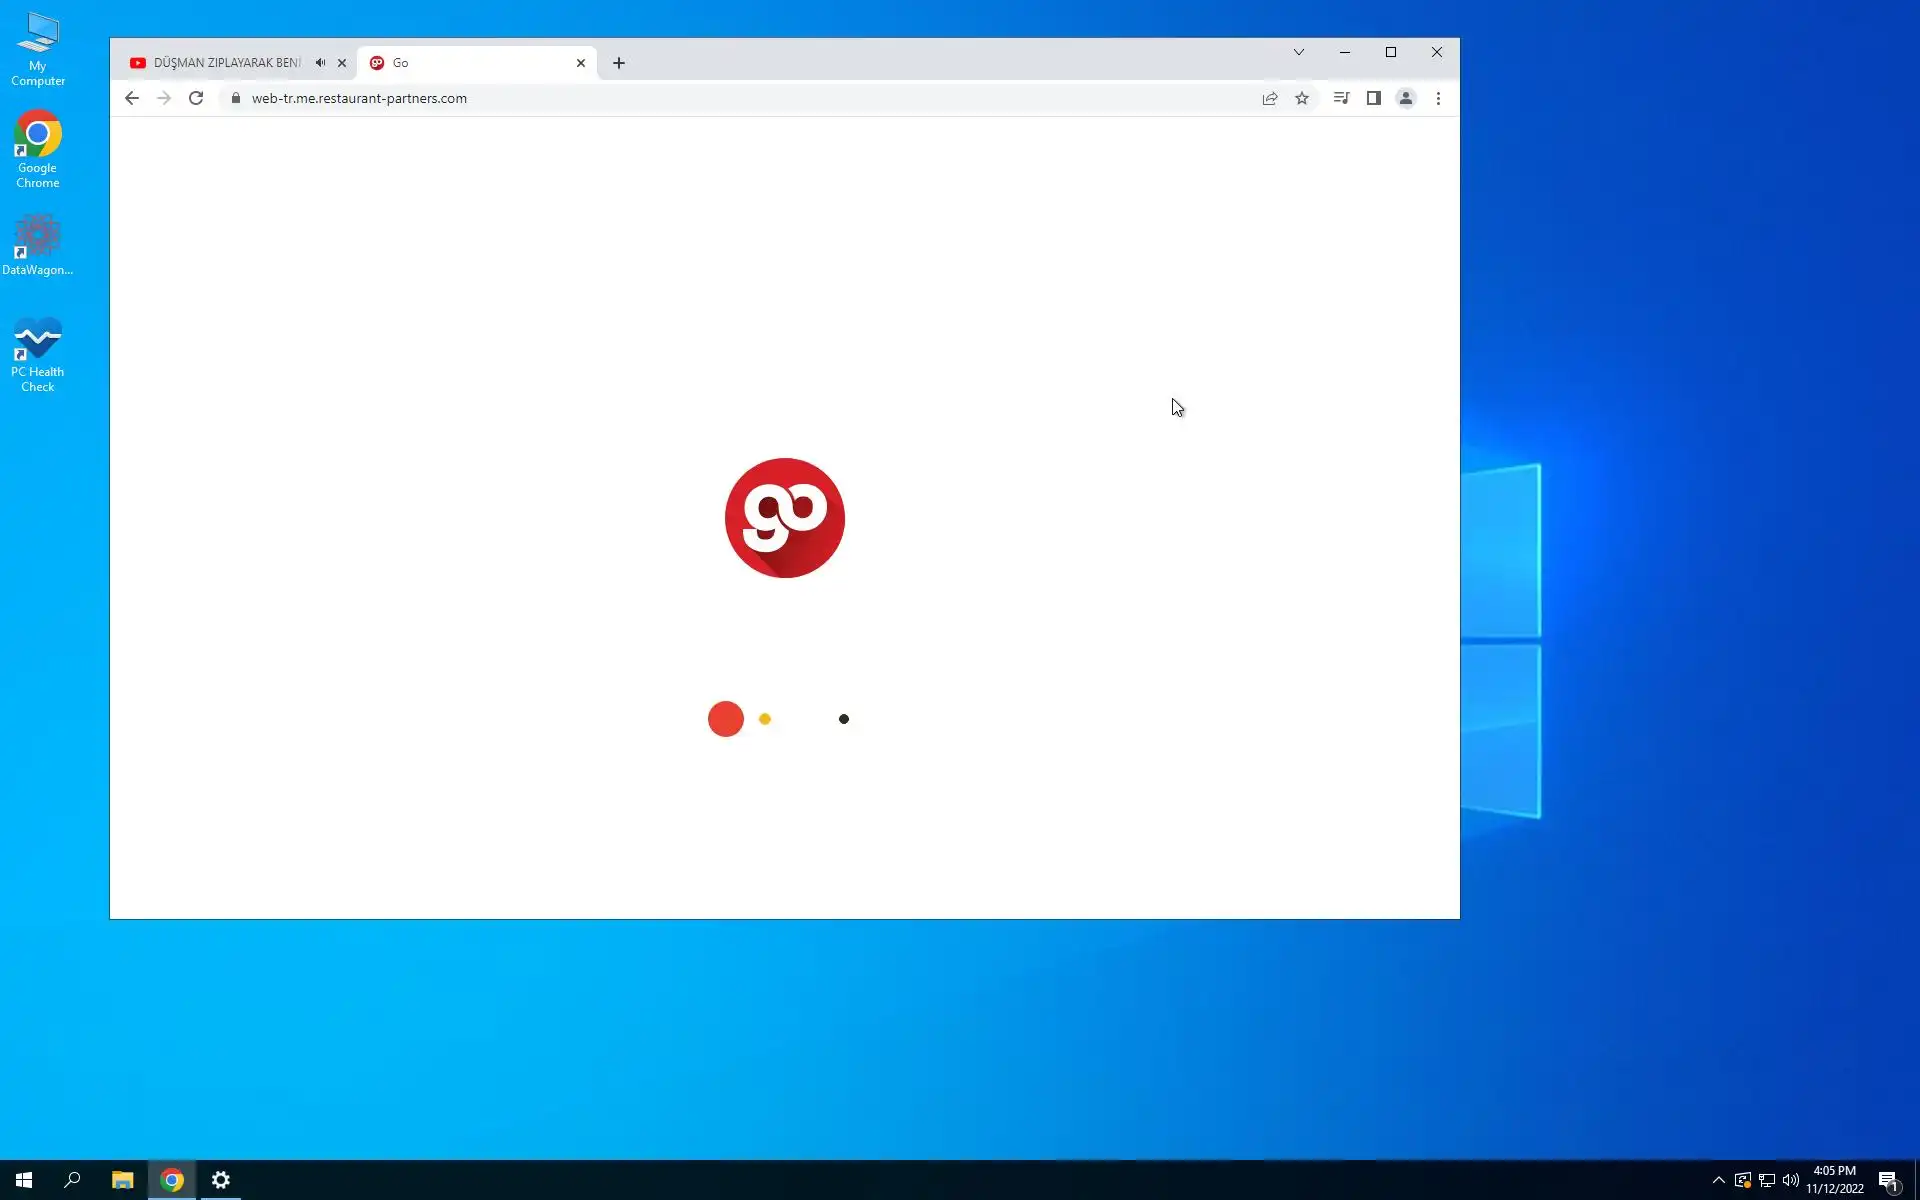This screenshot has width=1920, height=1200.
Task: Click the share page icon
Action: pyautogui.click(x=1270, y=98)
